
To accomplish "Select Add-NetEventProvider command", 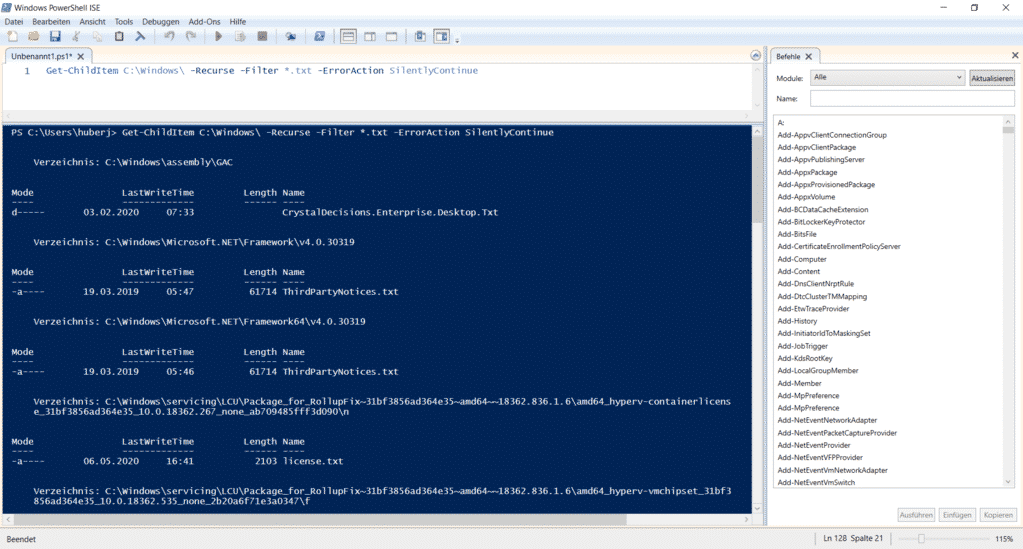I will click(814, 445).
